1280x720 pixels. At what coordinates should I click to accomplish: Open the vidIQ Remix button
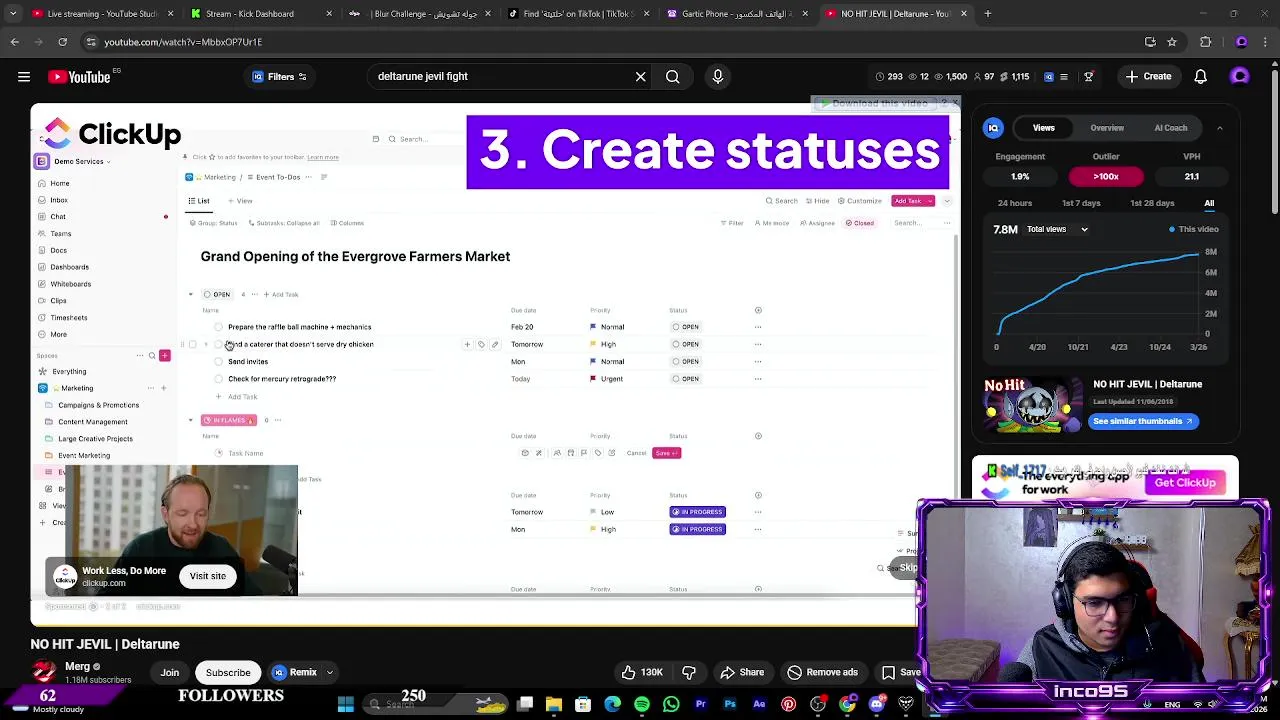tap(295, 672)
